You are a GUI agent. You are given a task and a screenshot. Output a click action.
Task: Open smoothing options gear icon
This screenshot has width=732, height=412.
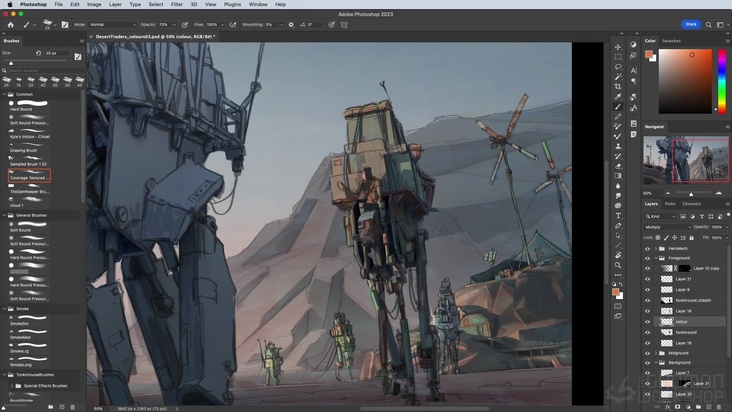290,24
